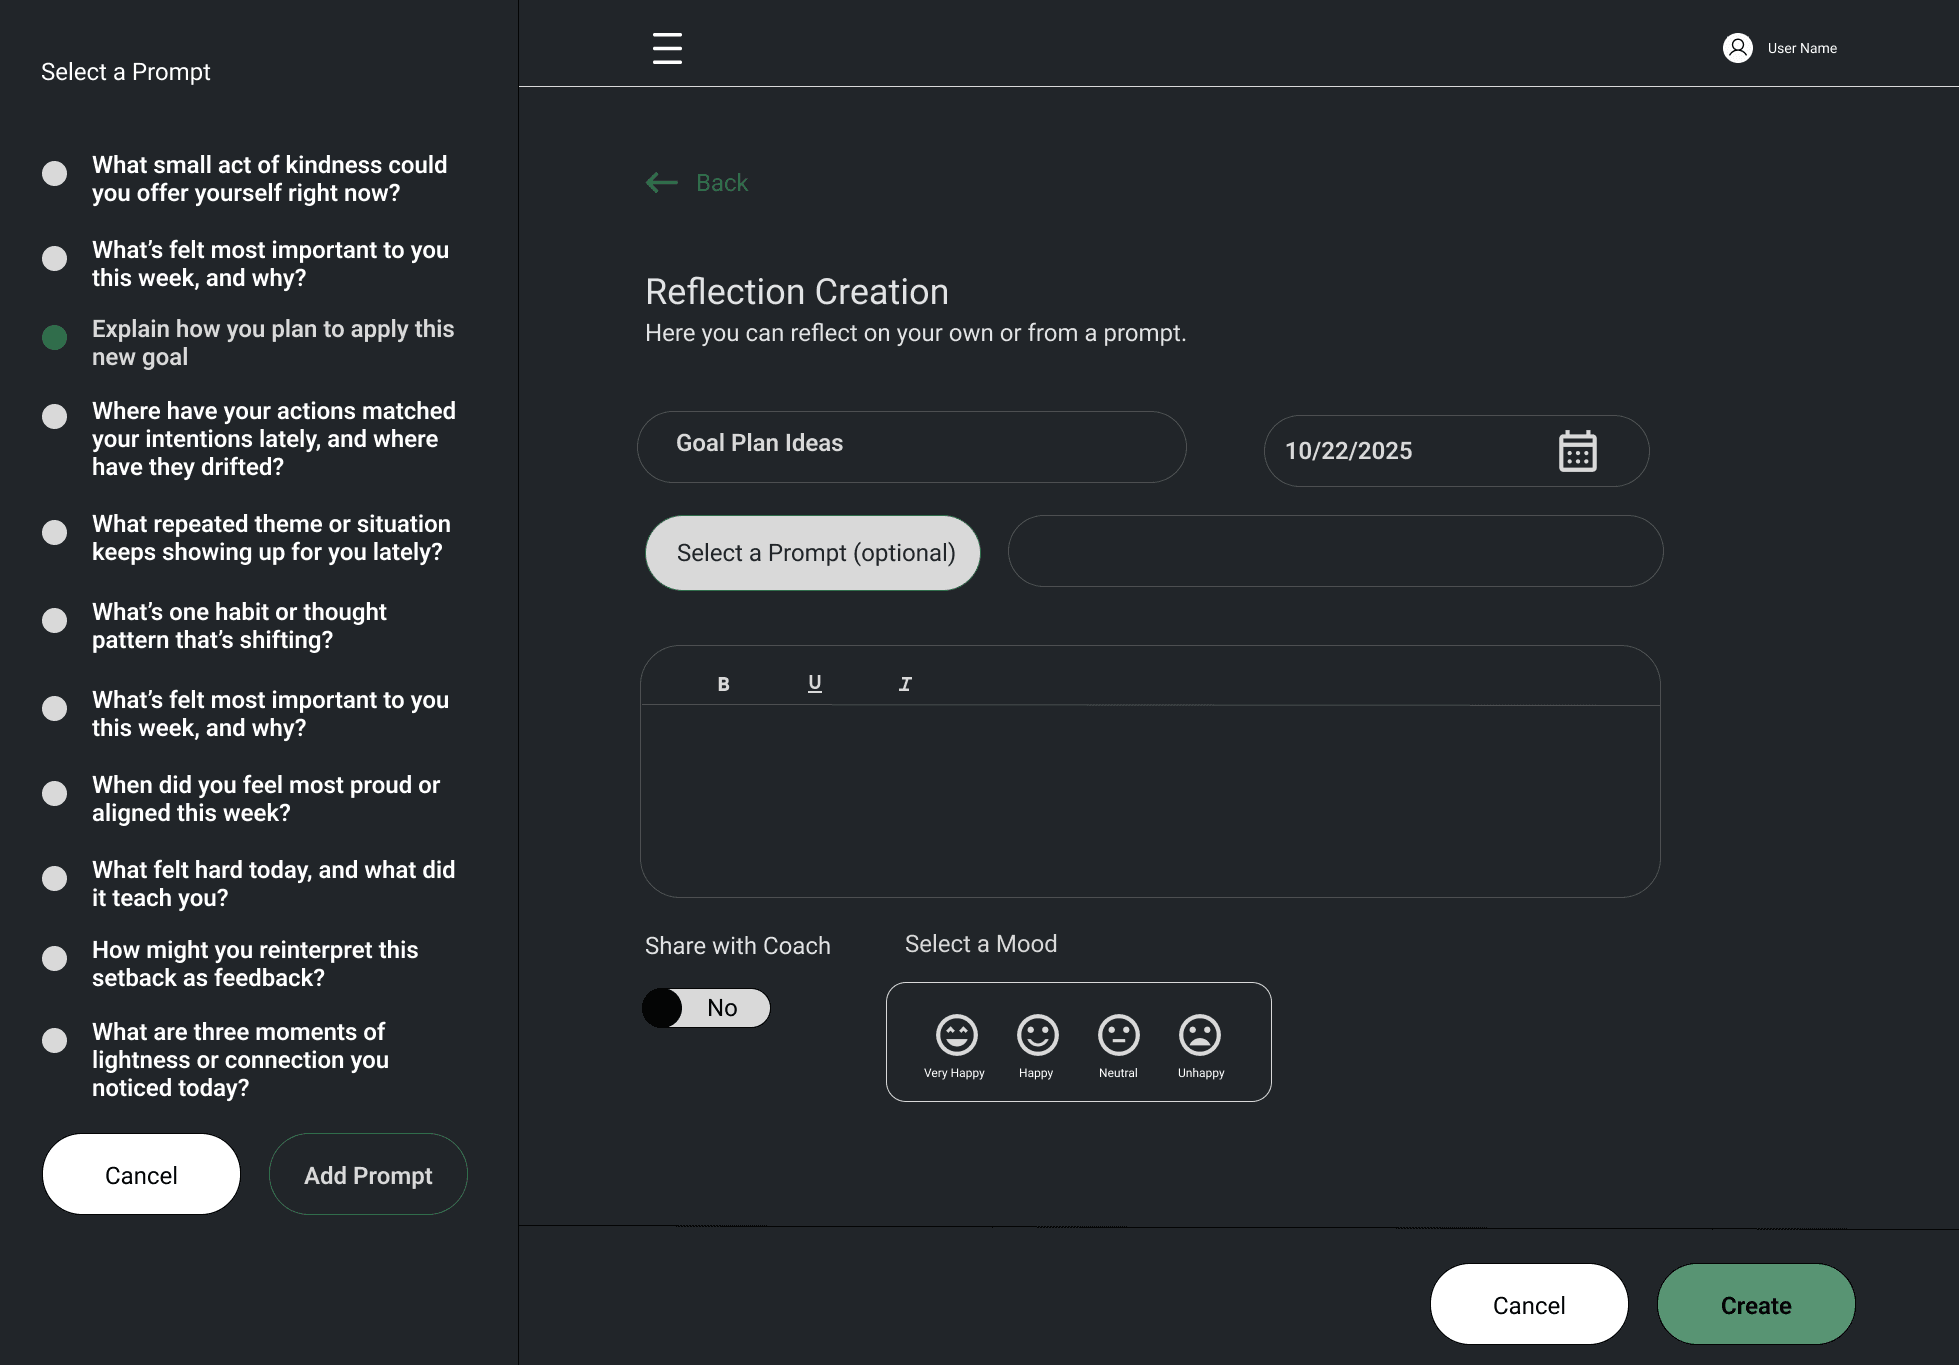
Task: Toggle italic text formatting
Action: (905, 684)
